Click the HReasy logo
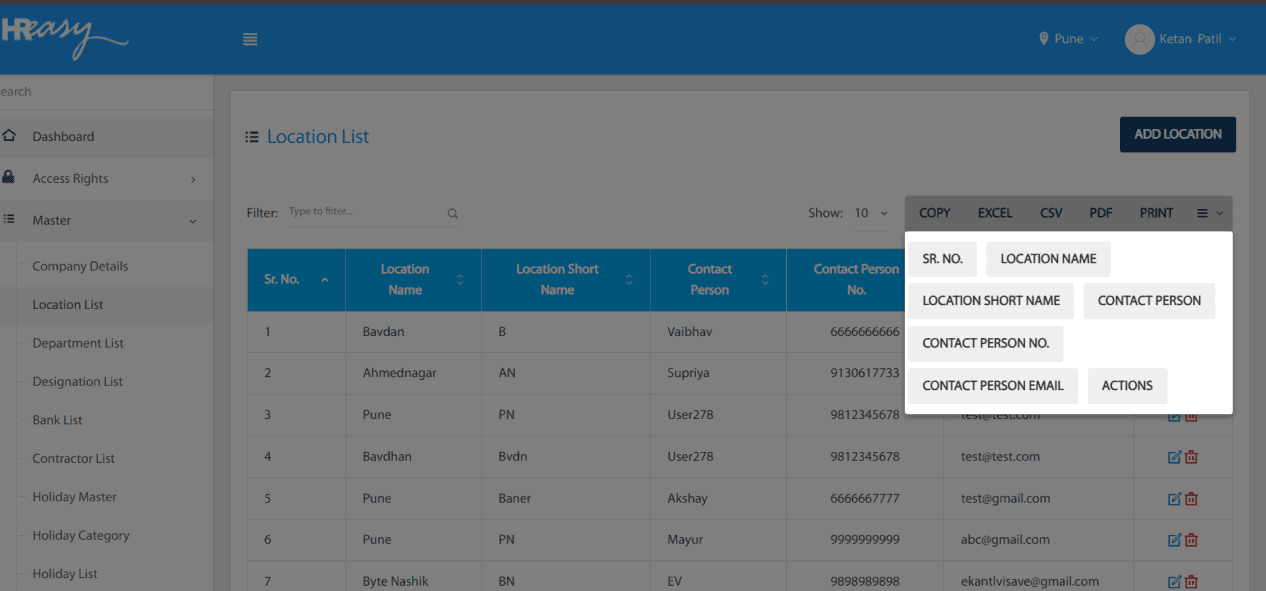This screenshot has width=1266, height=591. 64,37
